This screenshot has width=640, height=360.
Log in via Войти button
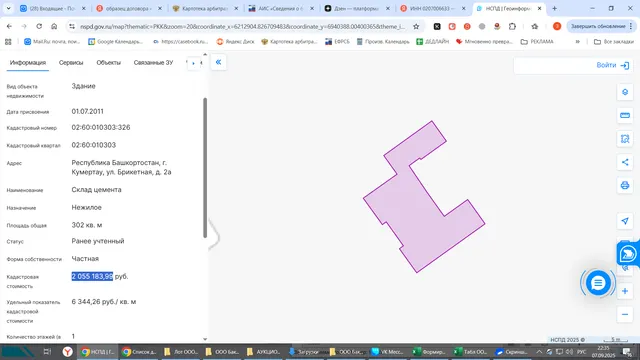612,65
